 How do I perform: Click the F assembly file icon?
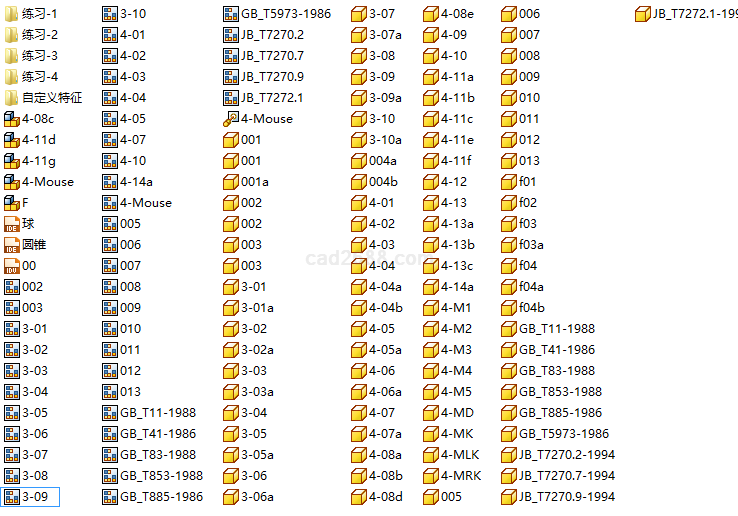[12, 203]
